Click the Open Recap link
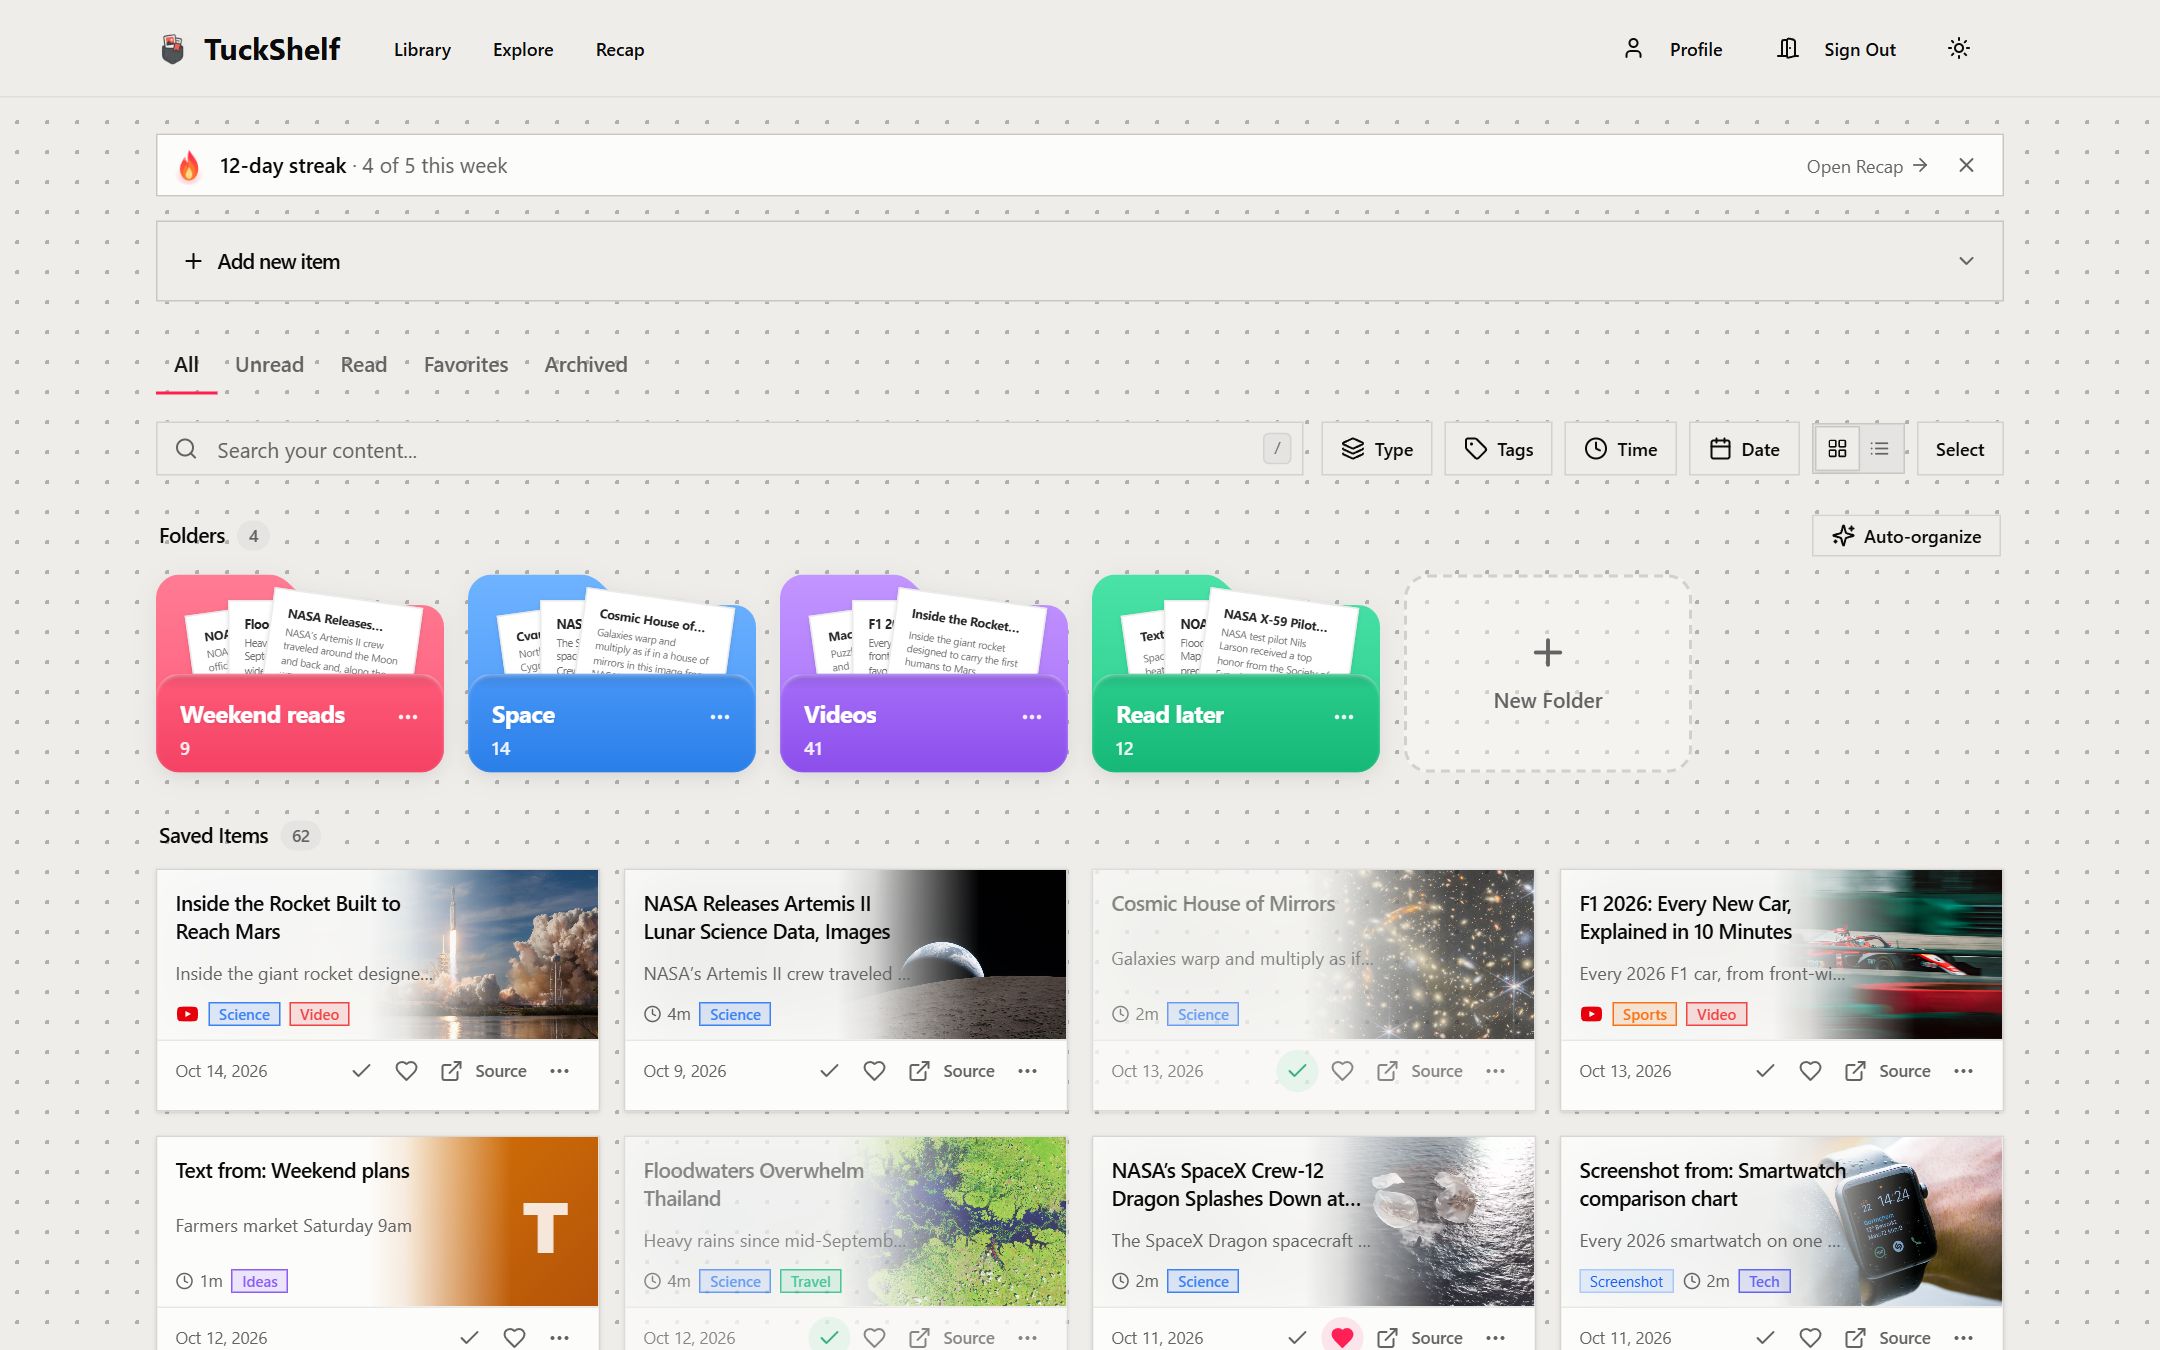The image size is (2160, 1350). [x=1866, y=166]
